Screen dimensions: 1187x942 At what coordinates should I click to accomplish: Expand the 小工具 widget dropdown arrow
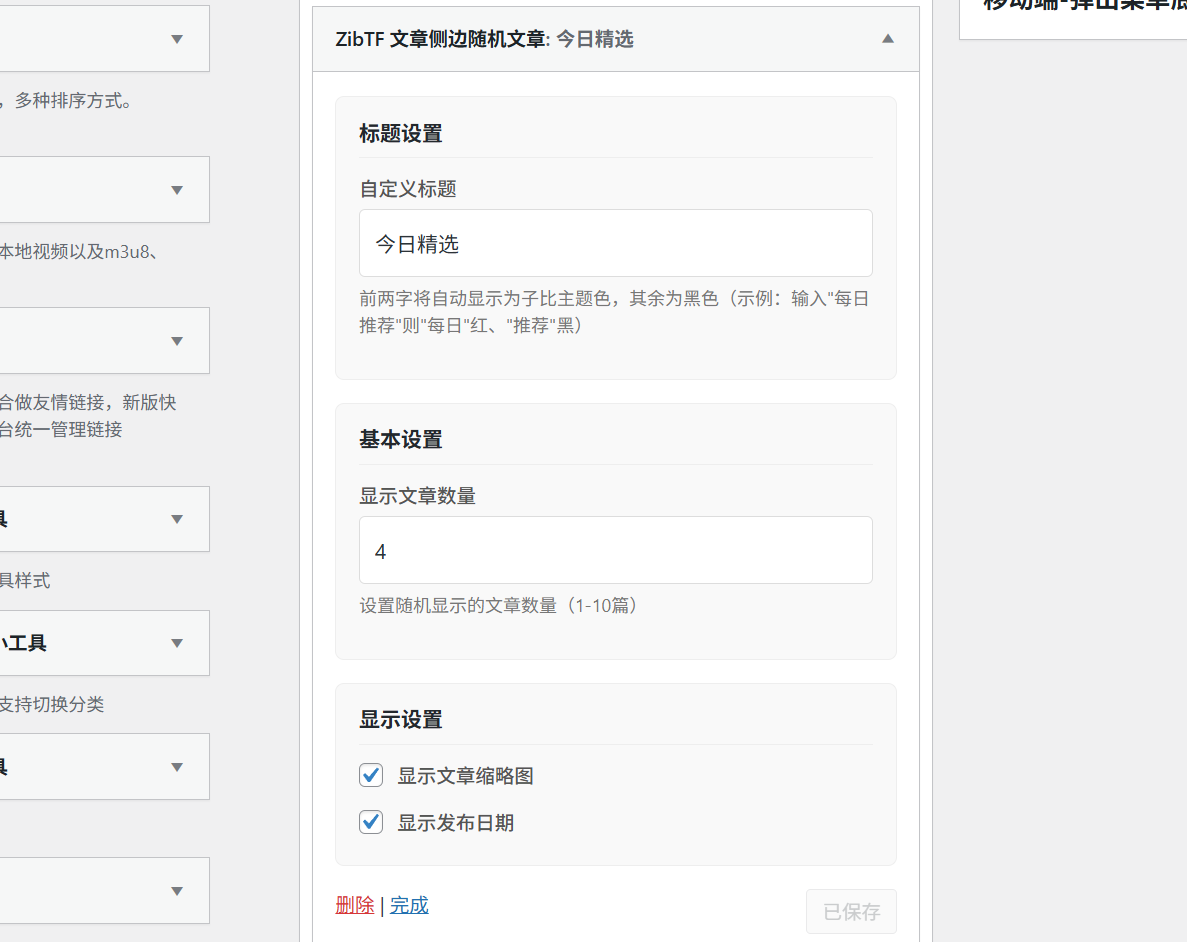click(x=176, y=643)
